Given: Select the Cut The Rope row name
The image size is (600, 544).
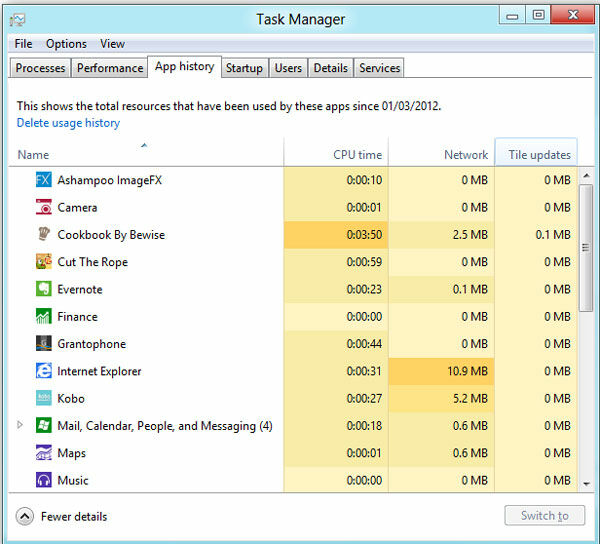Looking at the screenshot, I should click(93, 262).
